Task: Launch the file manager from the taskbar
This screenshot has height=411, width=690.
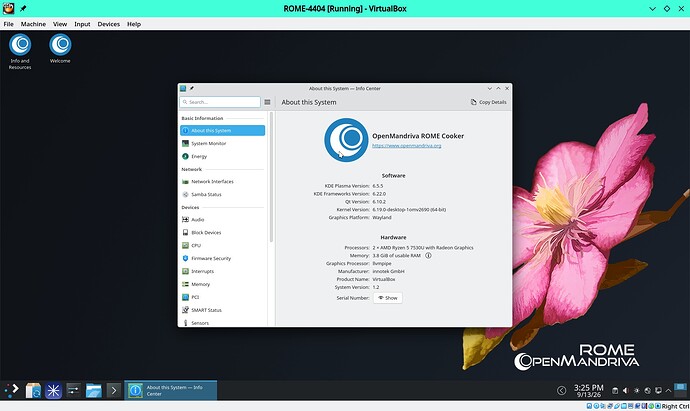Action: (94, 390)
